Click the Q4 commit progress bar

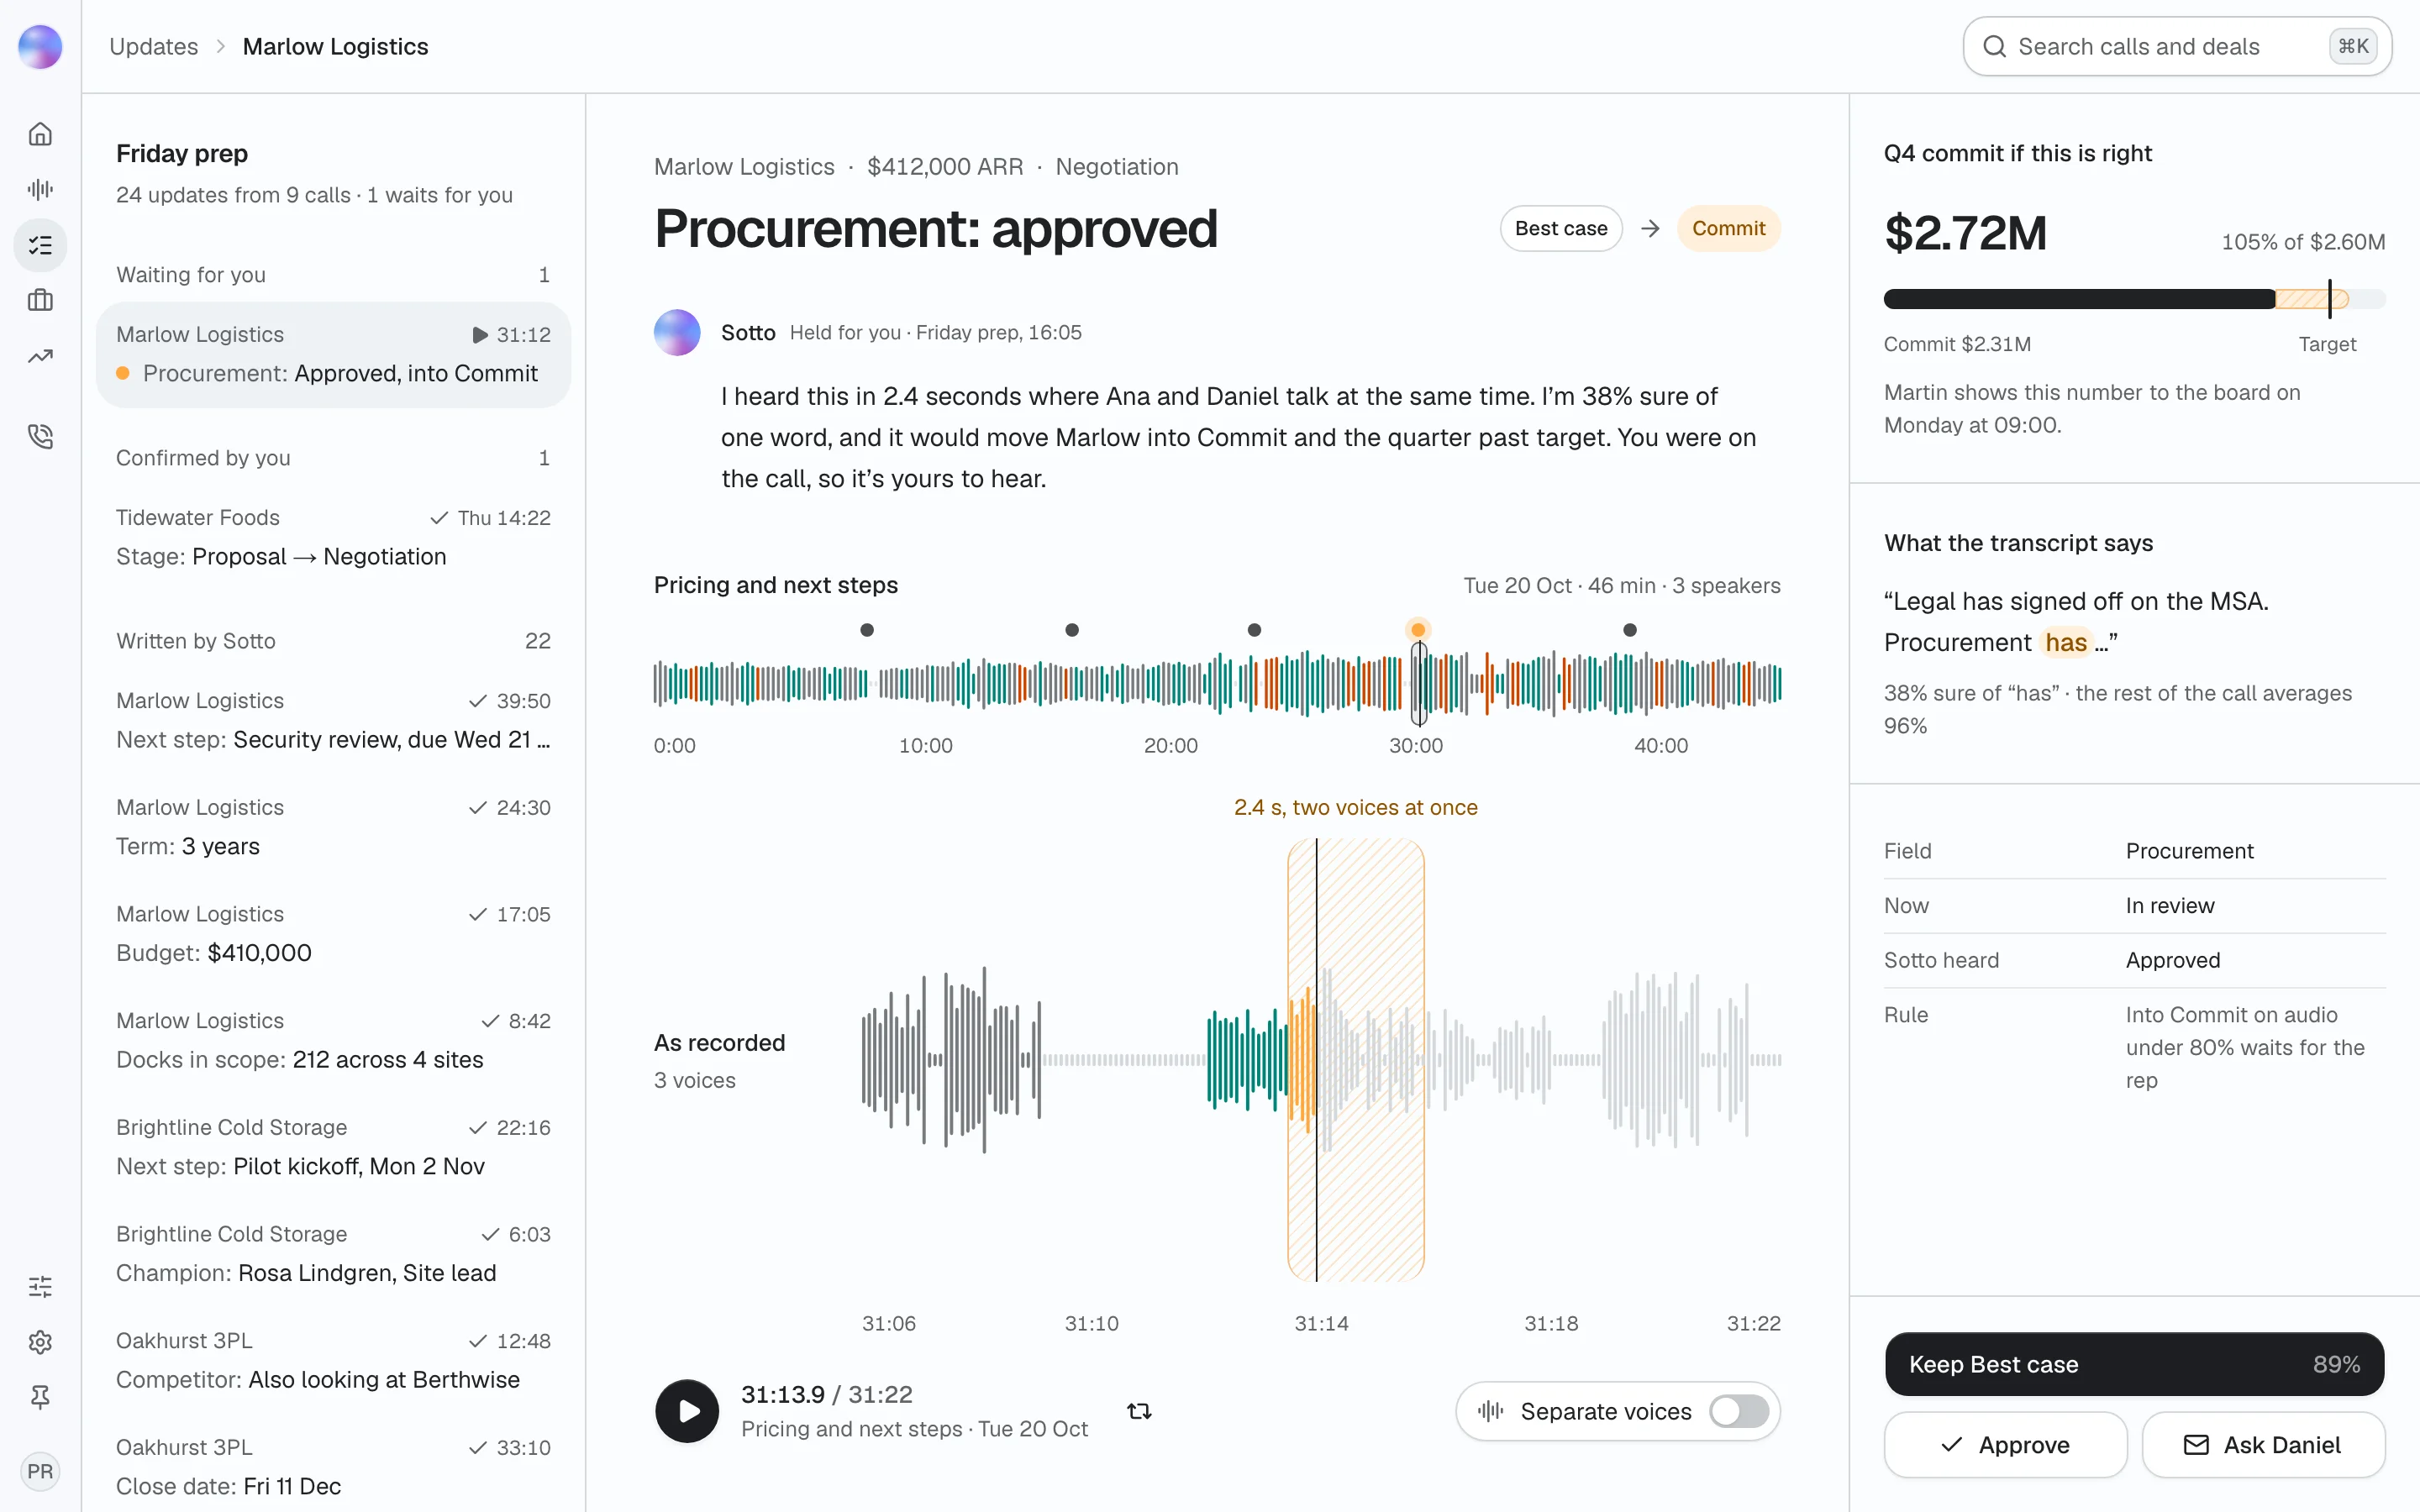tap(2134, 299)
